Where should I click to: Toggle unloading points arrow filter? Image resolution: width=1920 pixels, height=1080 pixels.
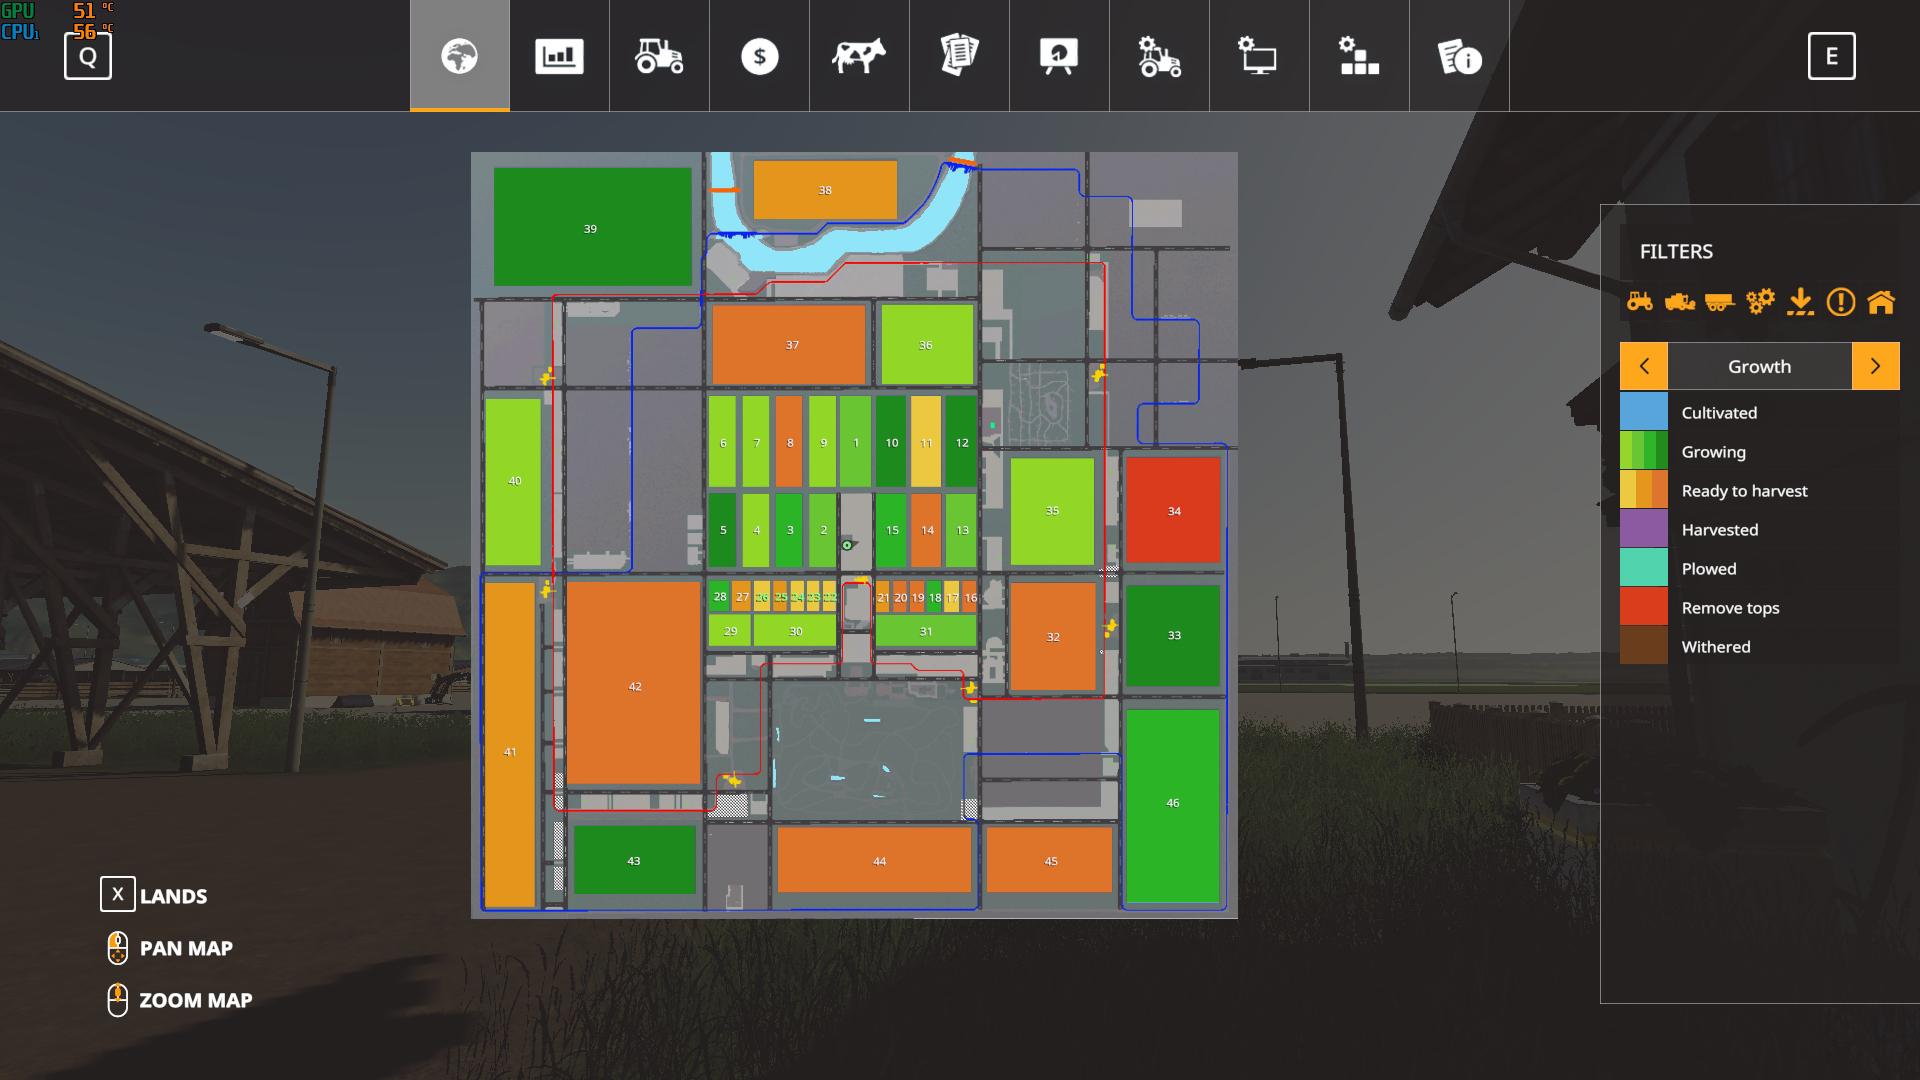point(1800,301)
